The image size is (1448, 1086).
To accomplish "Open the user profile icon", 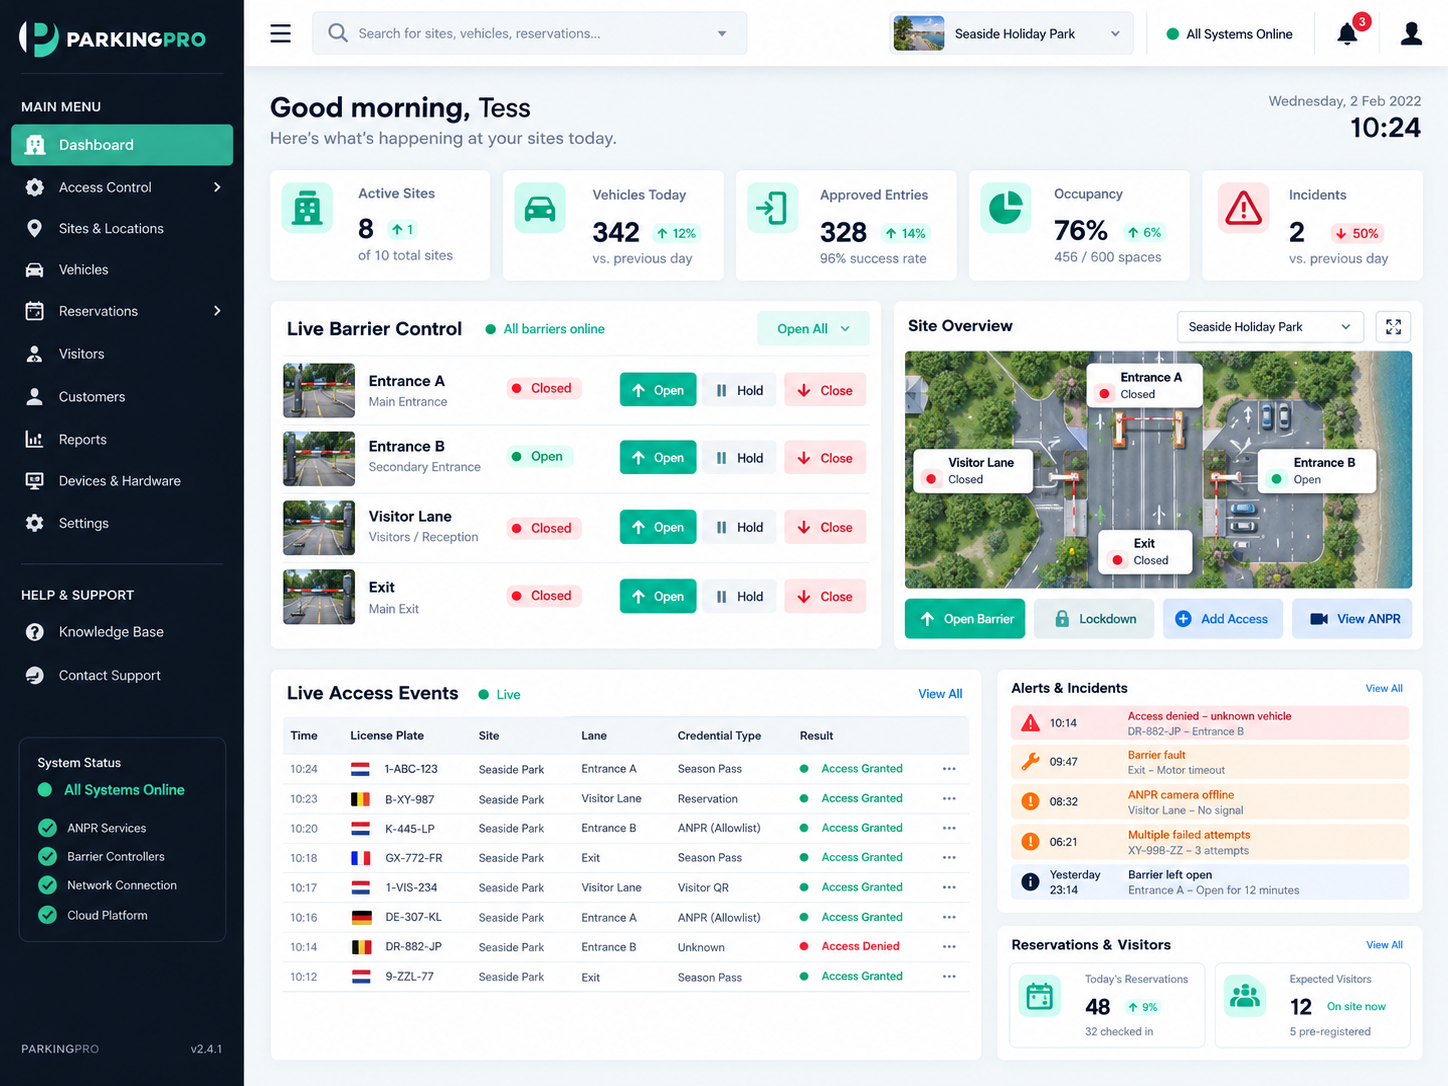I will [x=1411, y=34].
